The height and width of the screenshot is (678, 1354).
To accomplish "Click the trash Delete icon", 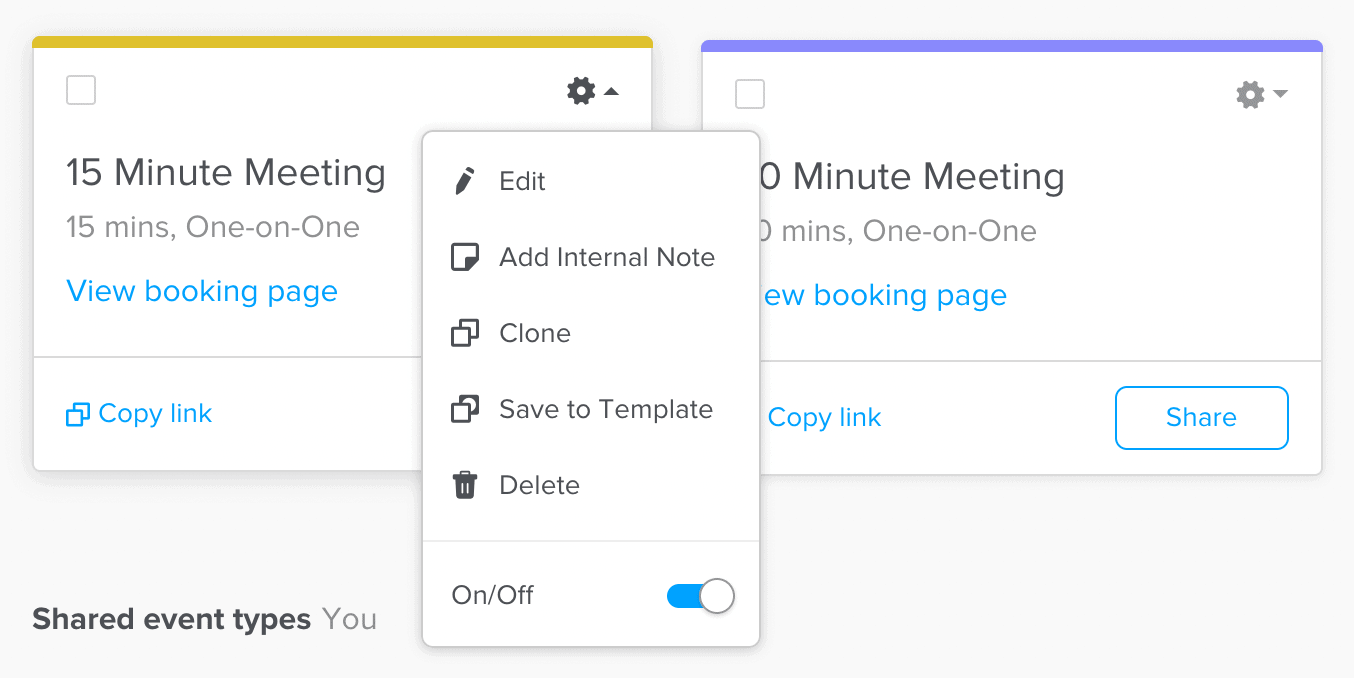I will pos(464,484).
